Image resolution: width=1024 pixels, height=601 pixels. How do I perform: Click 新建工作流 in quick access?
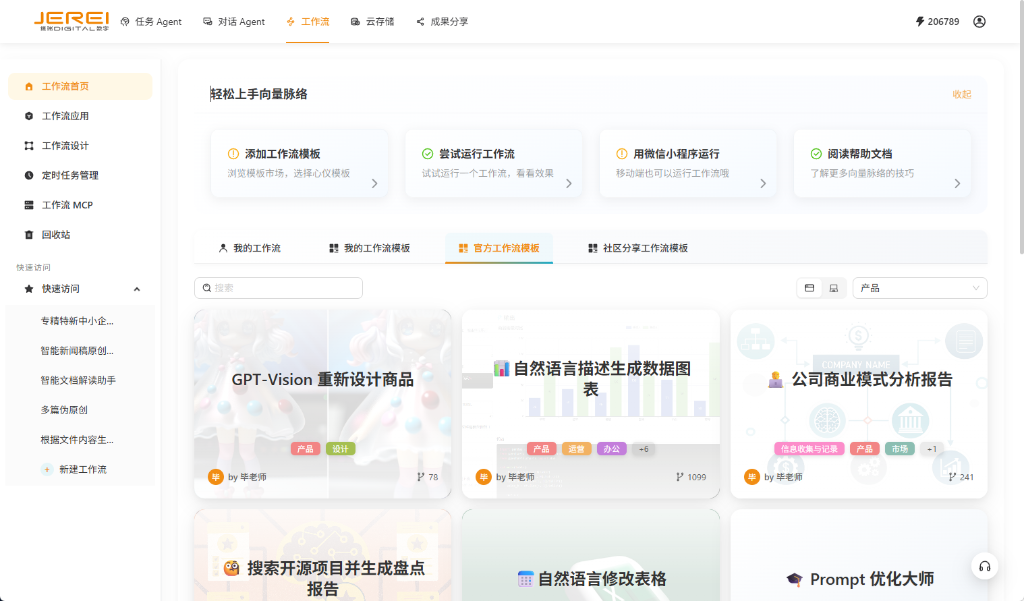(x=83, y=470)
